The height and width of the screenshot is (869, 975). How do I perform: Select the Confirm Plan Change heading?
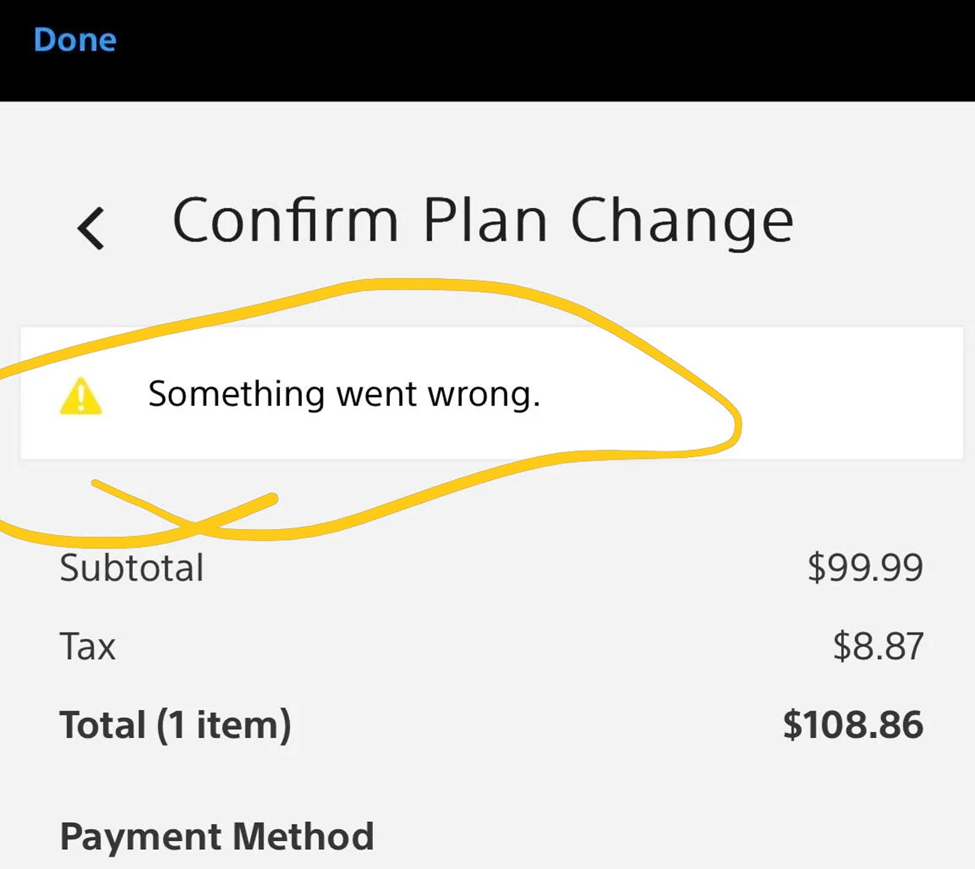(482, 221)
